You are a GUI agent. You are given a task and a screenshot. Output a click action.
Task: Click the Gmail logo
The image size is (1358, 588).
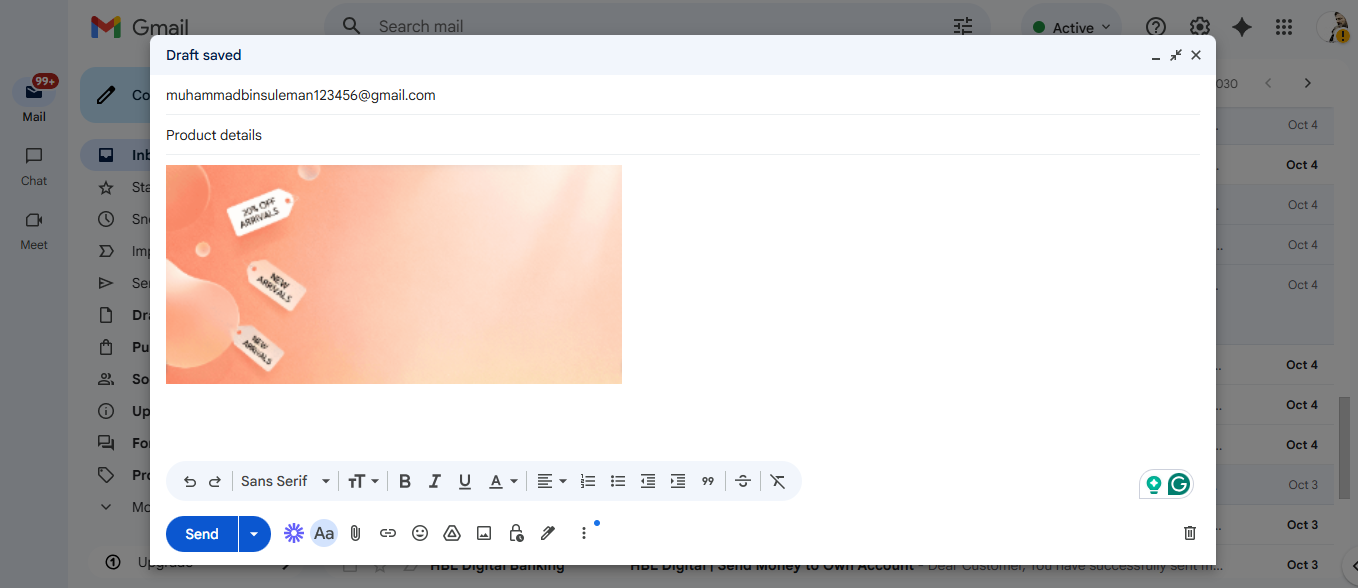click(139, 27)
